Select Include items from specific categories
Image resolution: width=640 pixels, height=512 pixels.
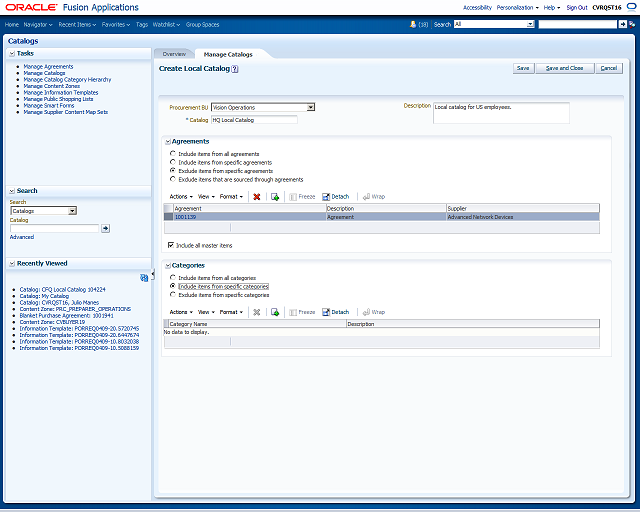tap(173, 286)
